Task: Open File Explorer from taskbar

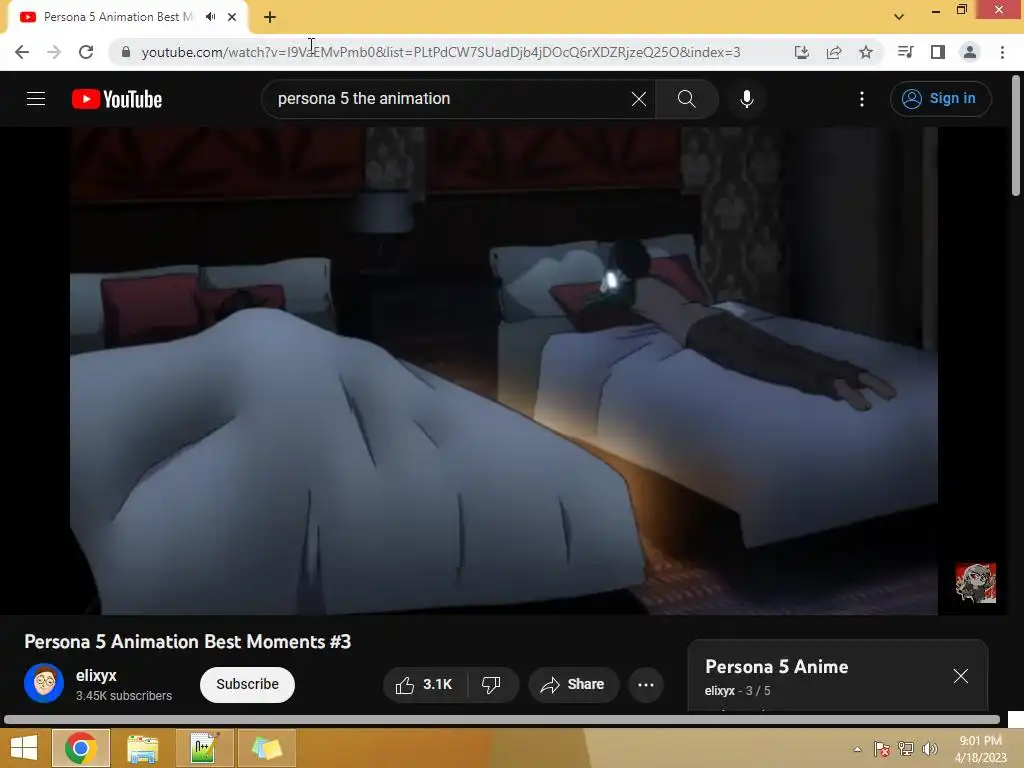Action: [142, 748]
